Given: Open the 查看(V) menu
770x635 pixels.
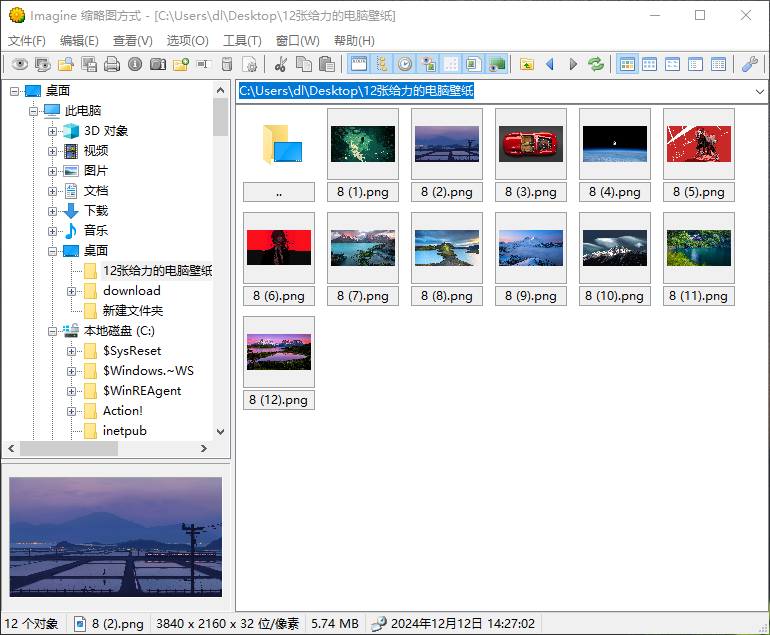Looking at the screenshot, I should [132, 41].
